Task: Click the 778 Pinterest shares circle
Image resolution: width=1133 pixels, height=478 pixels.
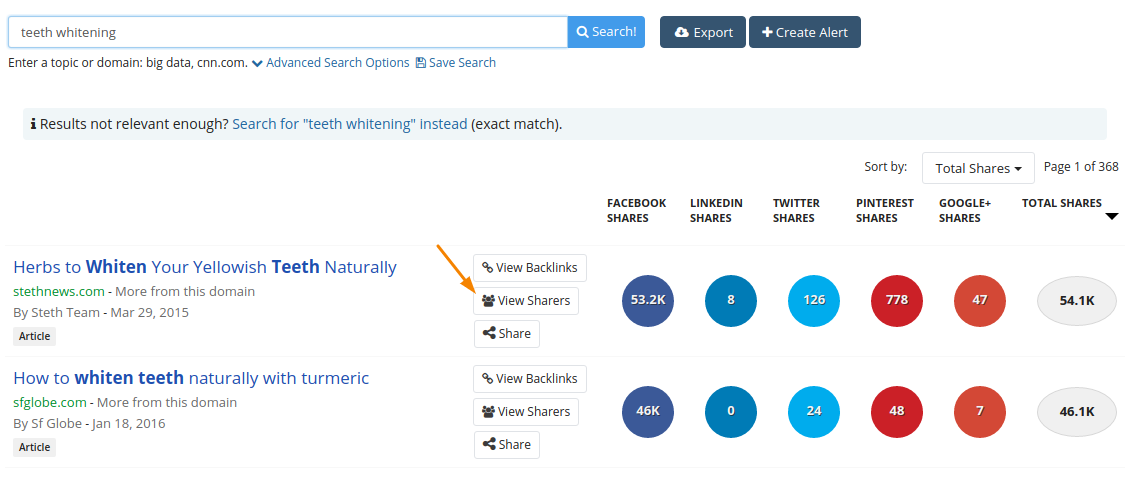Action: pyautogui.click(x=899, y=300)
